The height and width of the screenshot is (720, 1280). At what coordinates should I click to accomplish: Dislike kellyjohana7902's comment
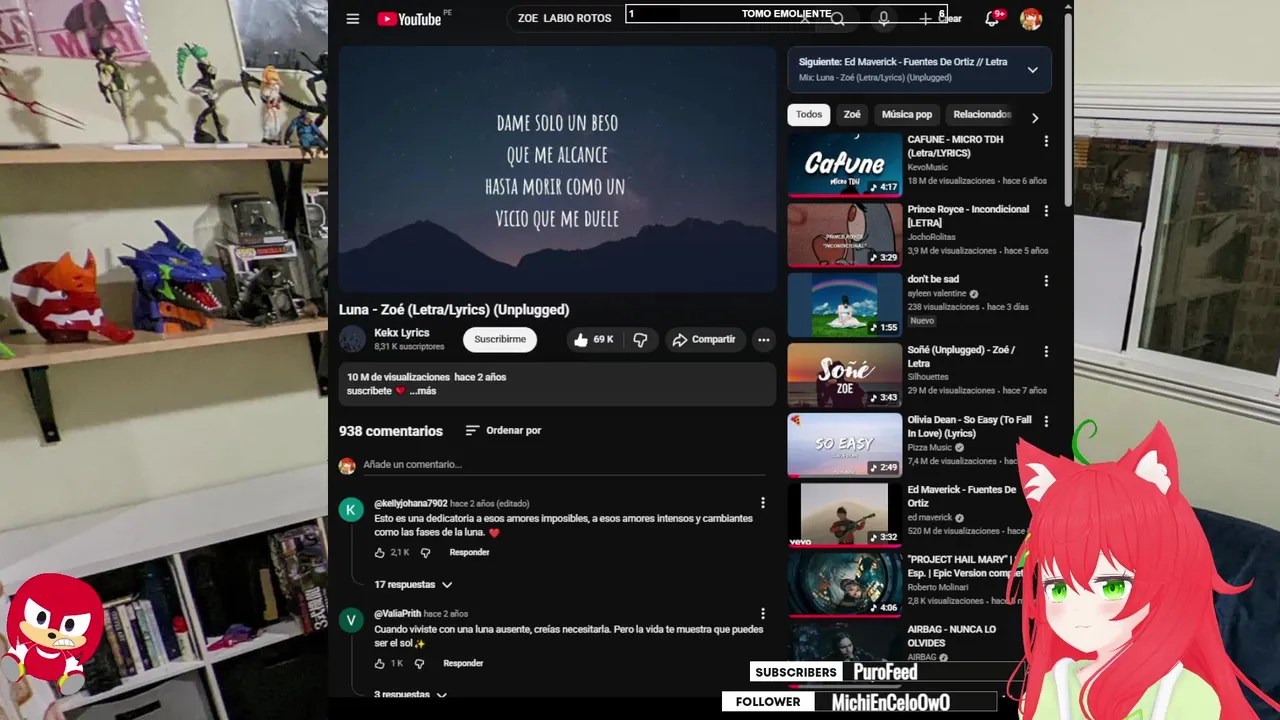425,553
